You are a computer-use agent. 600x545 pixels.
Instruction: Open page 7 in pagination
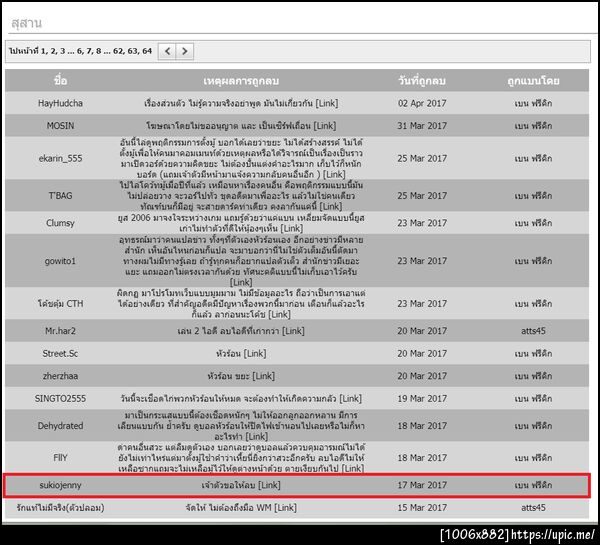click(x=89, y=51)
